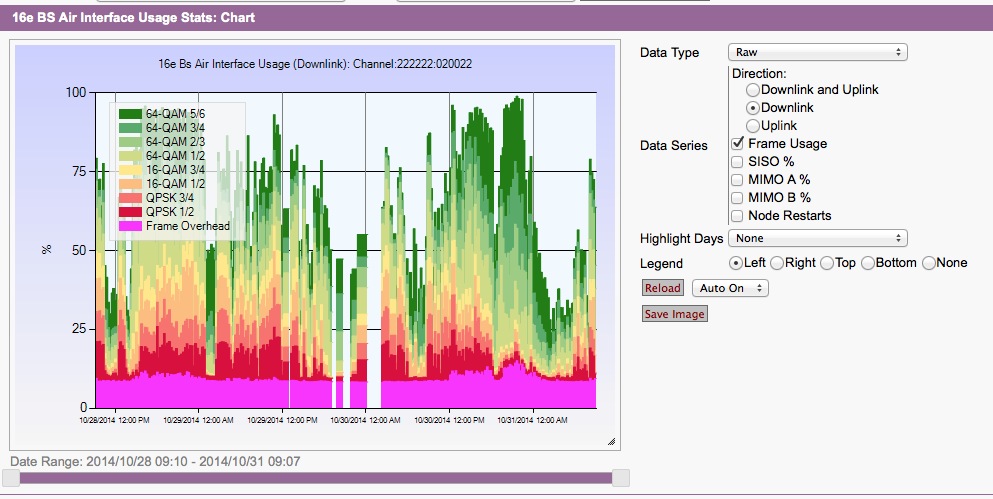
Task: Click the QPSK 1/2 legend swatch
Action: [130, 212]
